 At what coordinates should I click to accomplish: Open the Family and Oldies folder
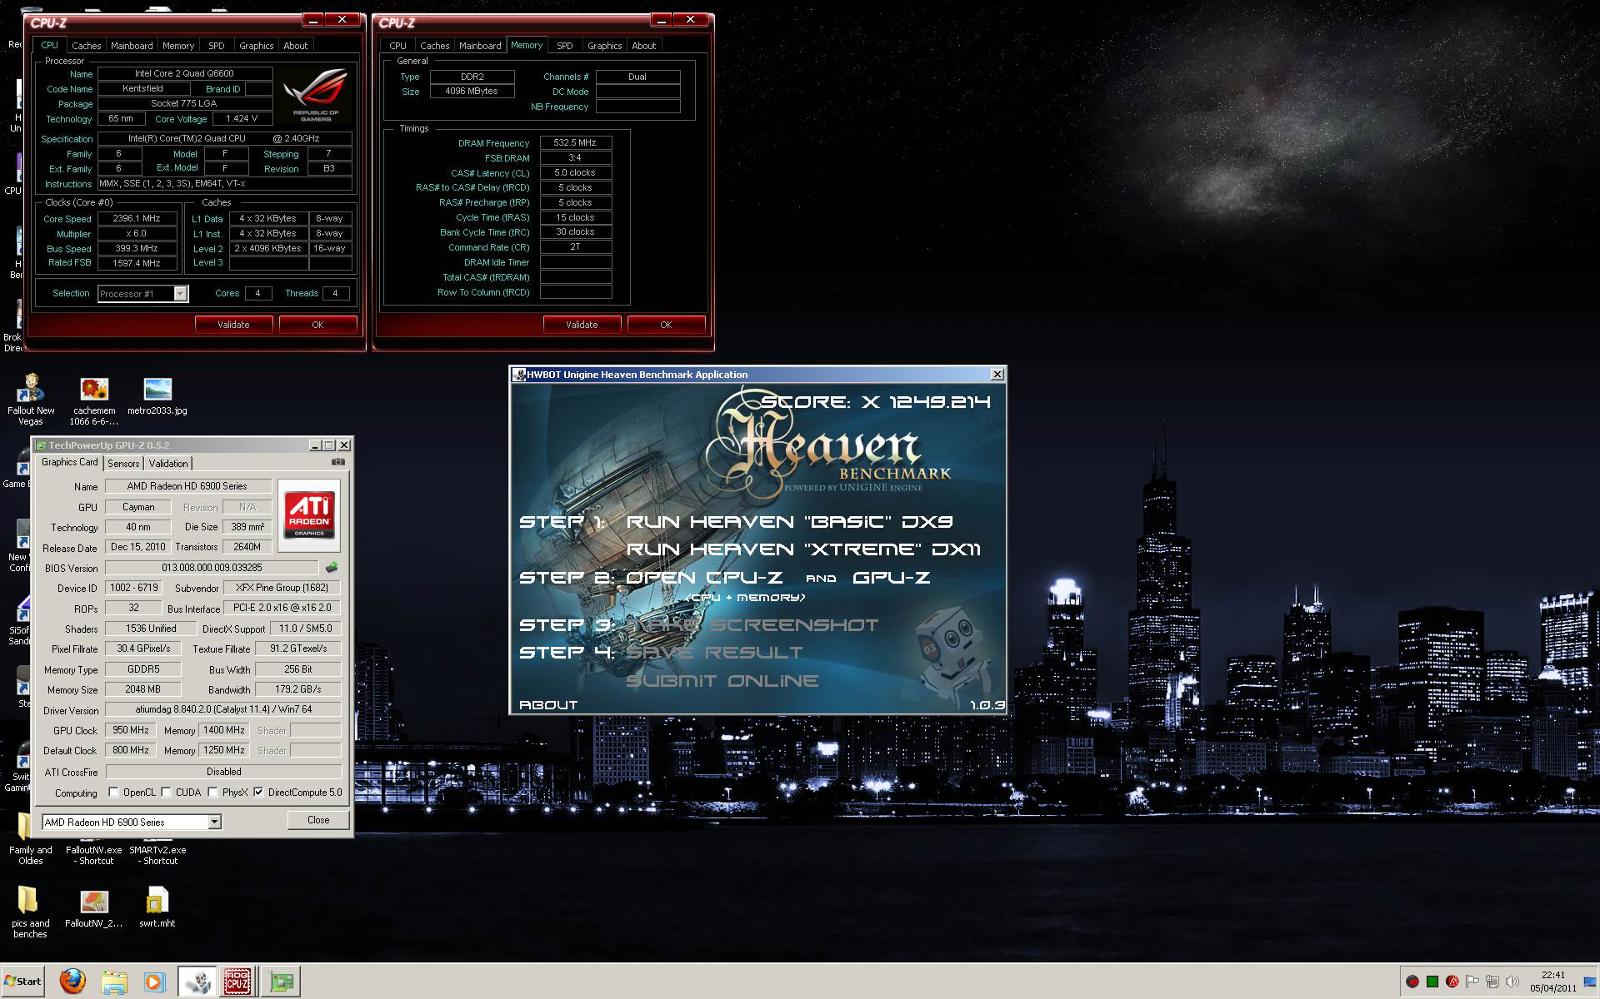[x=30, y=840]
